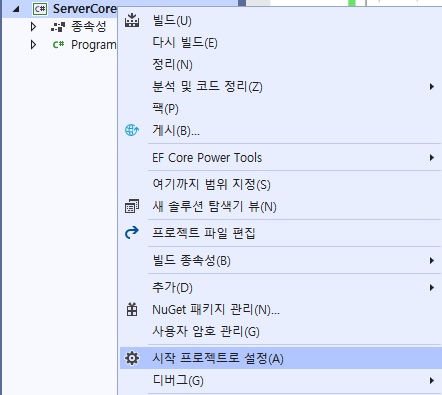The height and width of the screenshot is (395, 442).
Task: Click the gear icon for 시작 프로젝트로 설정
Action: [132, 358]
